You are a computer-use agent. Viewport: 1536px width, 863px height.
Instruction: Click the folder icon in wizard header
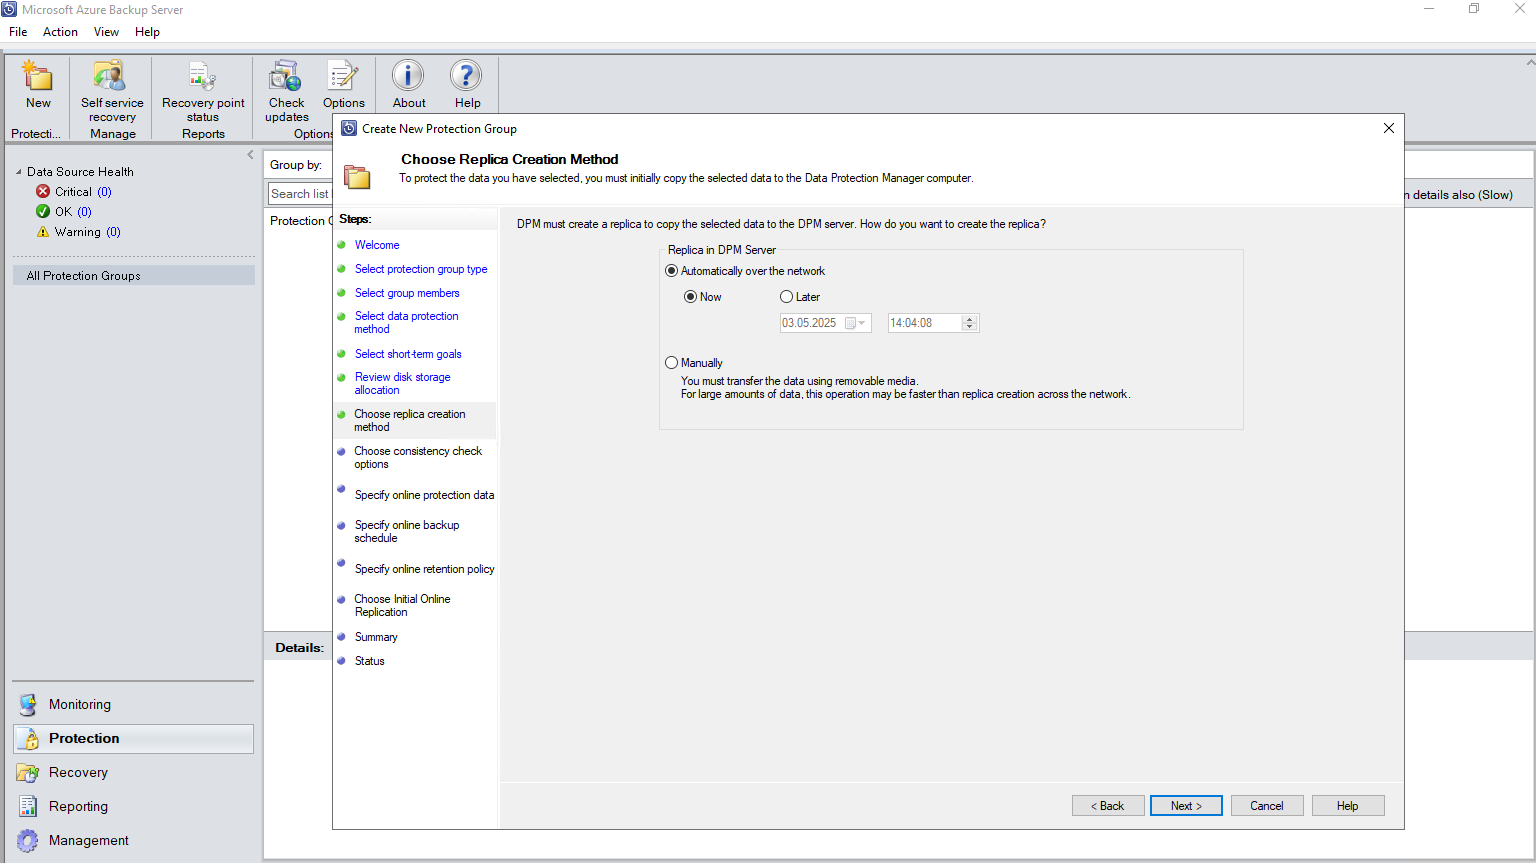358,177
